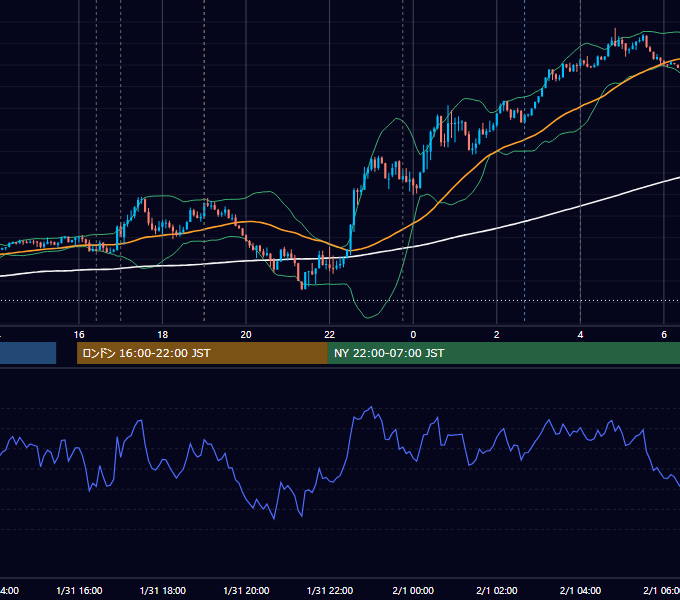
Task: Click the ロンドン 16:00-22:00 JST session bar
Action: click(202, 353)
